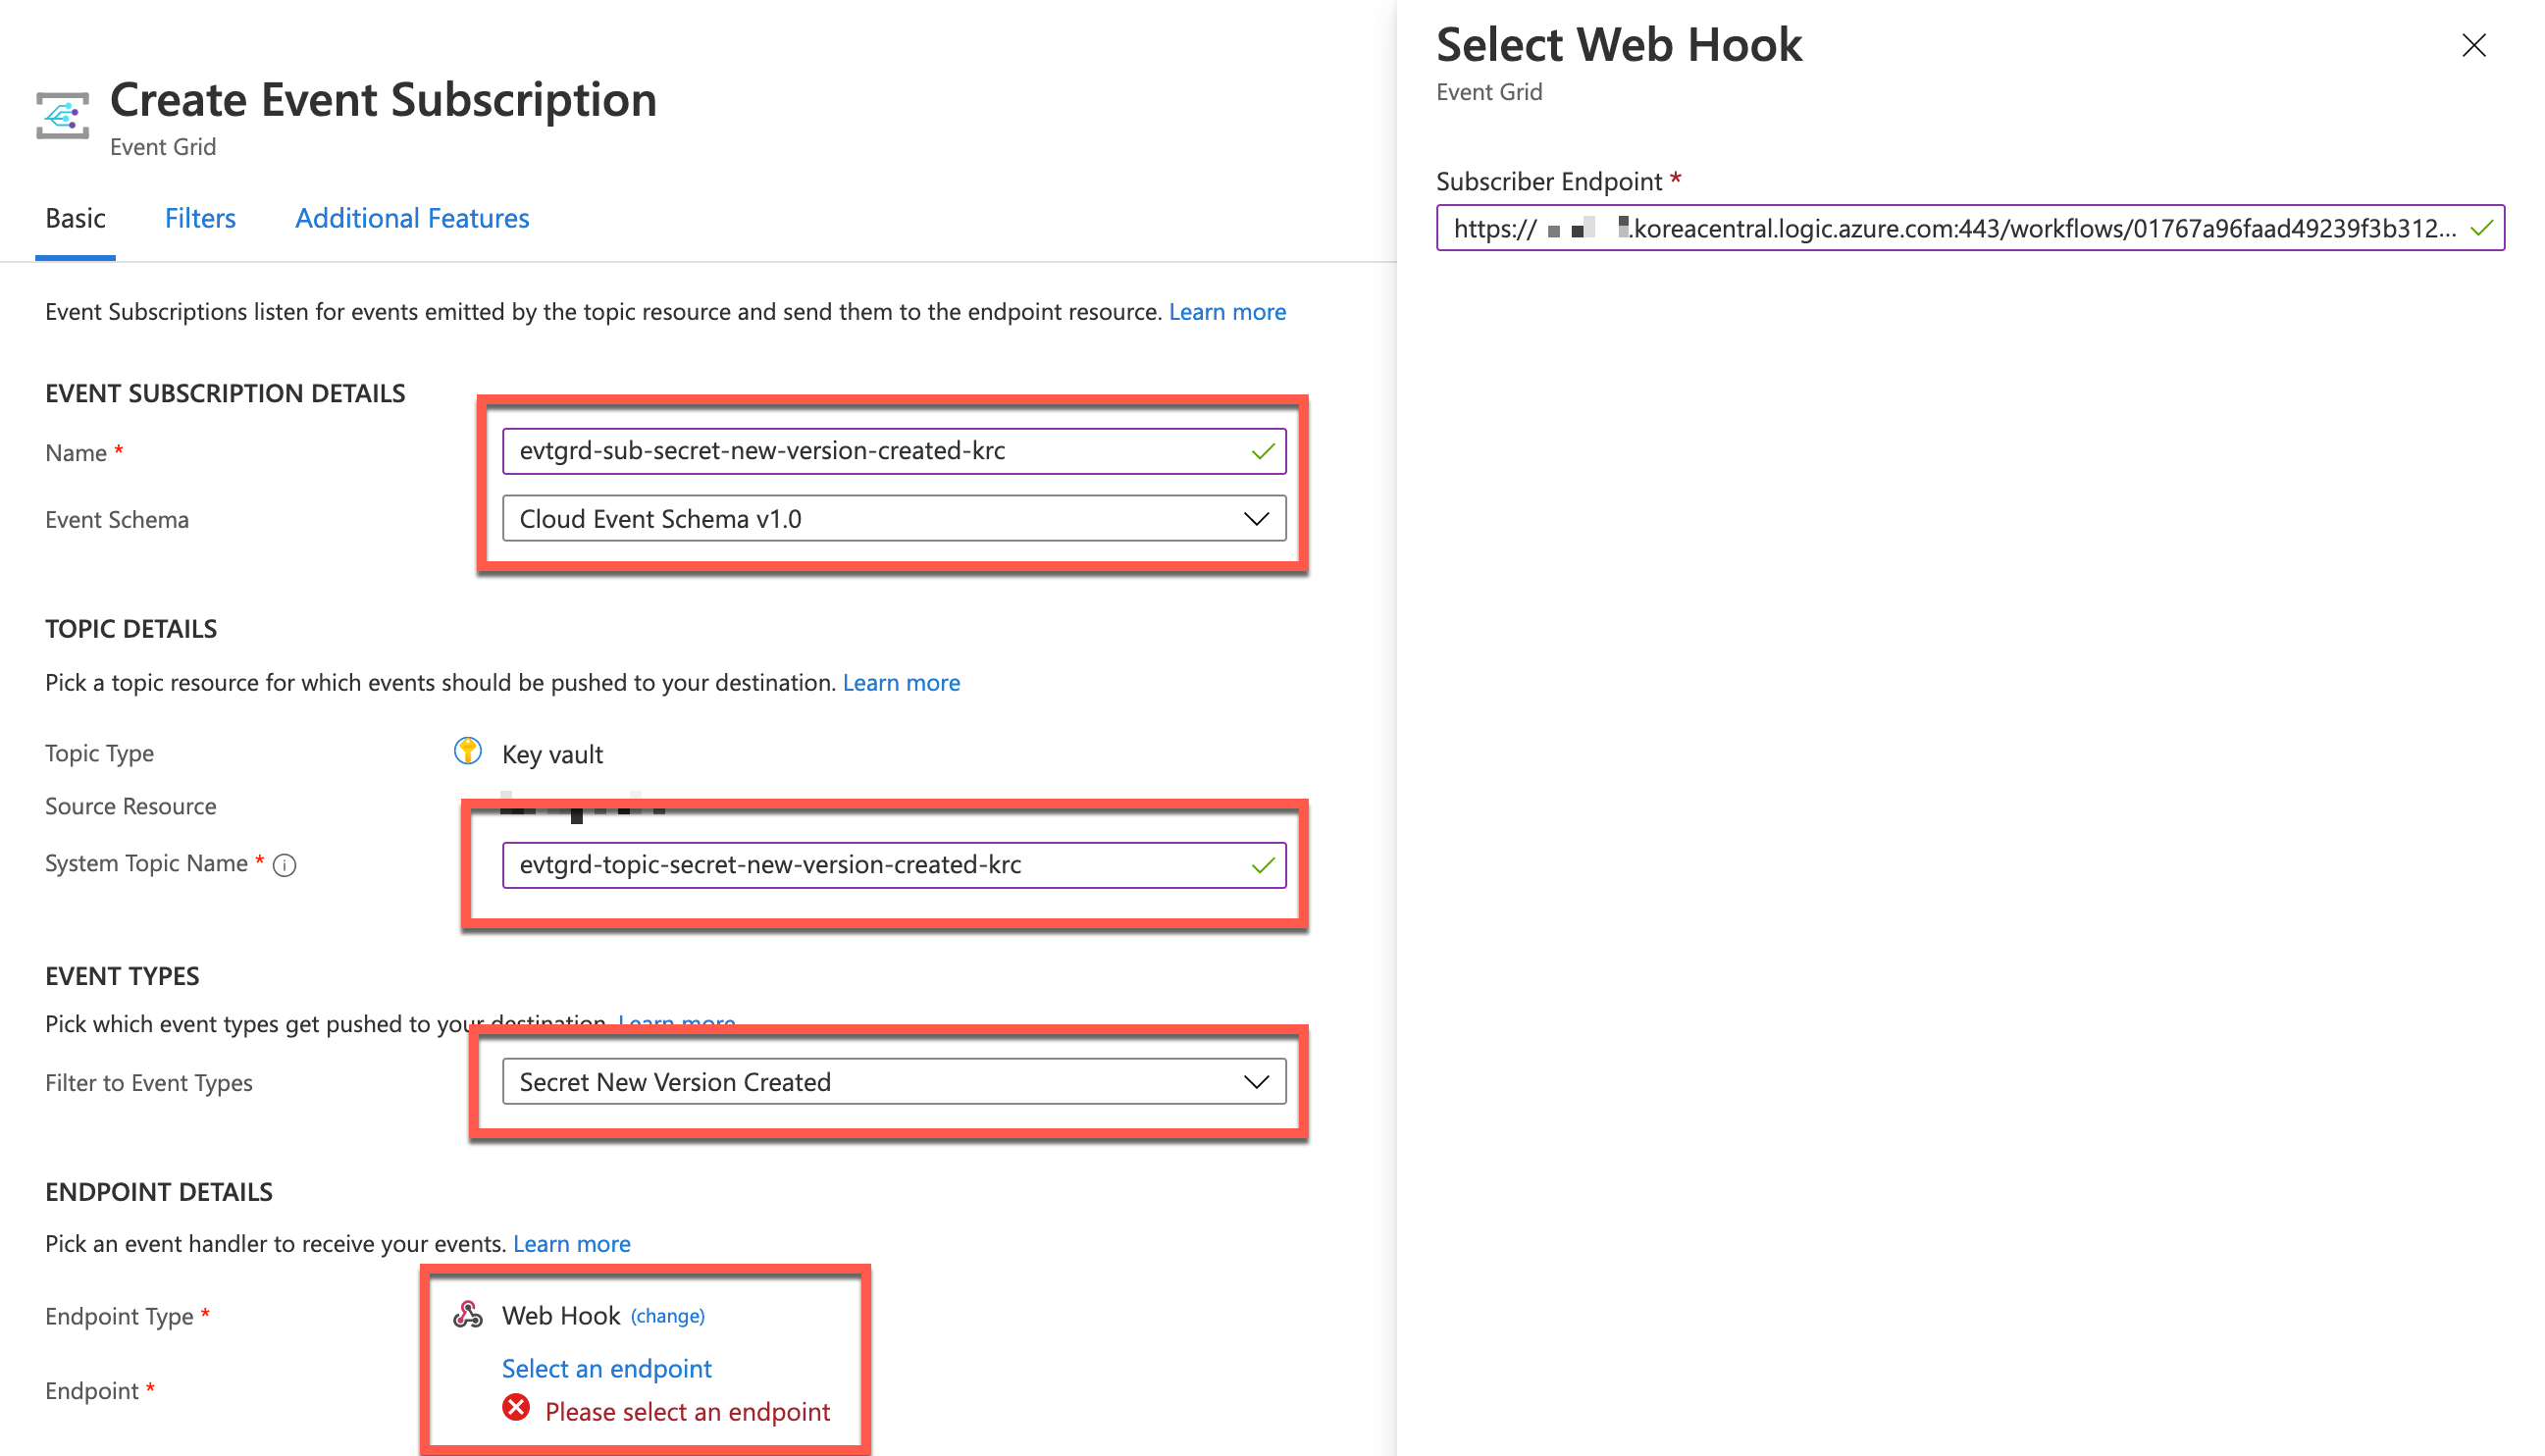
Task: Click the checkmark in the Name field
Action: point(1262,452)
